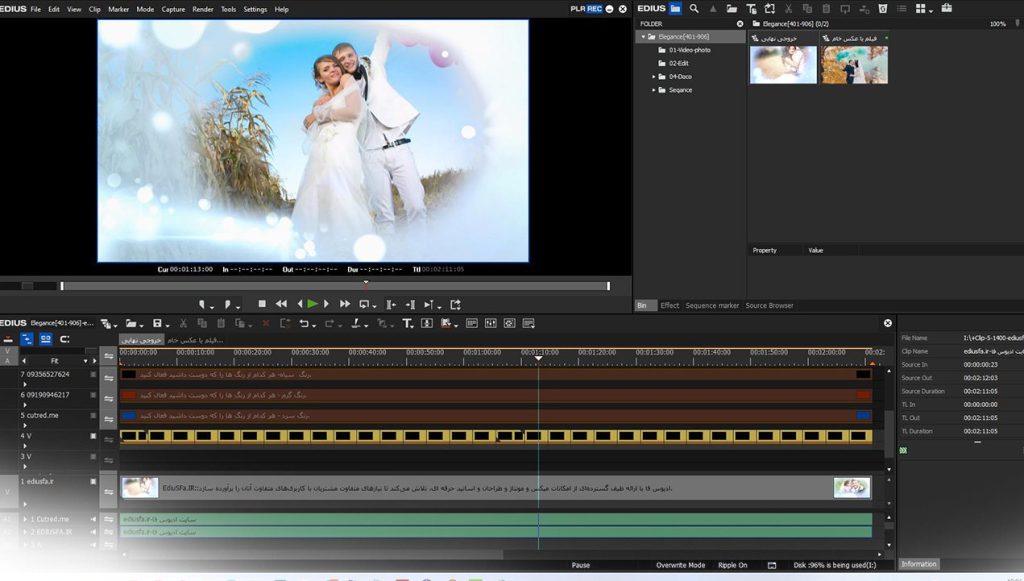The image size is (1024, 581).
Task: Click the red Delete X icon in timeline toolbar
Action: [266, 323]
